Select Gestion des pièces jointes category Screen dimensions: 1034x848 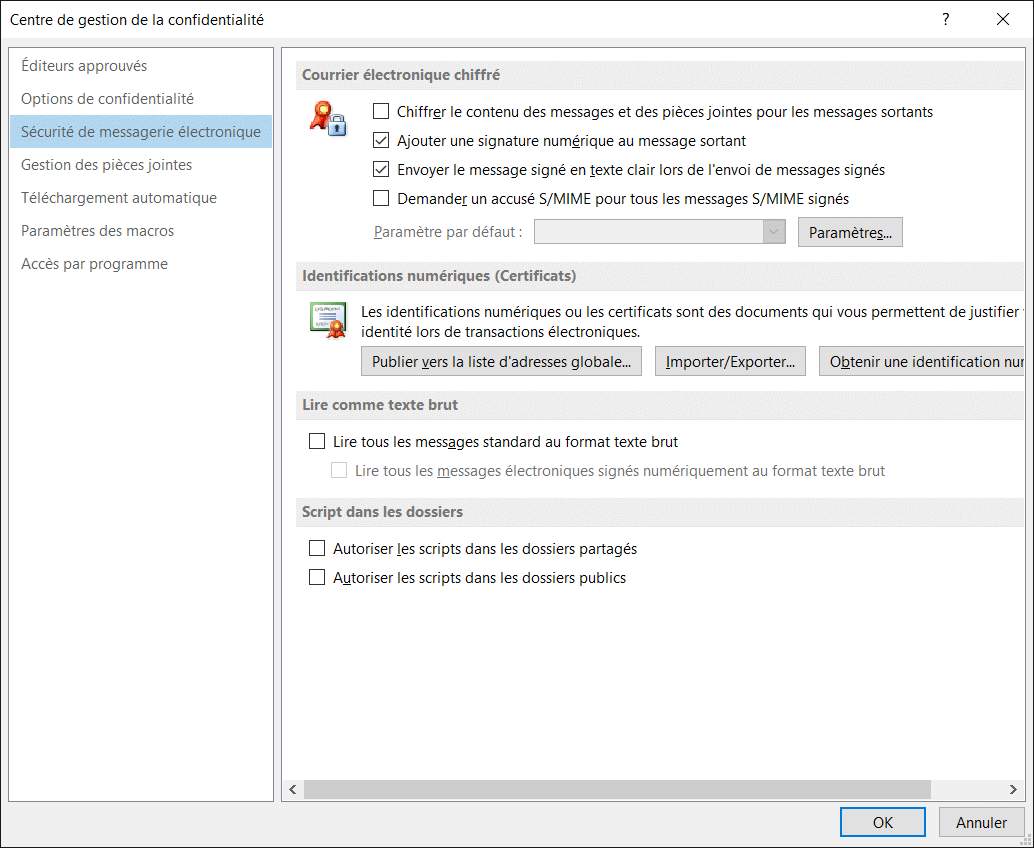tap(106, 165)
